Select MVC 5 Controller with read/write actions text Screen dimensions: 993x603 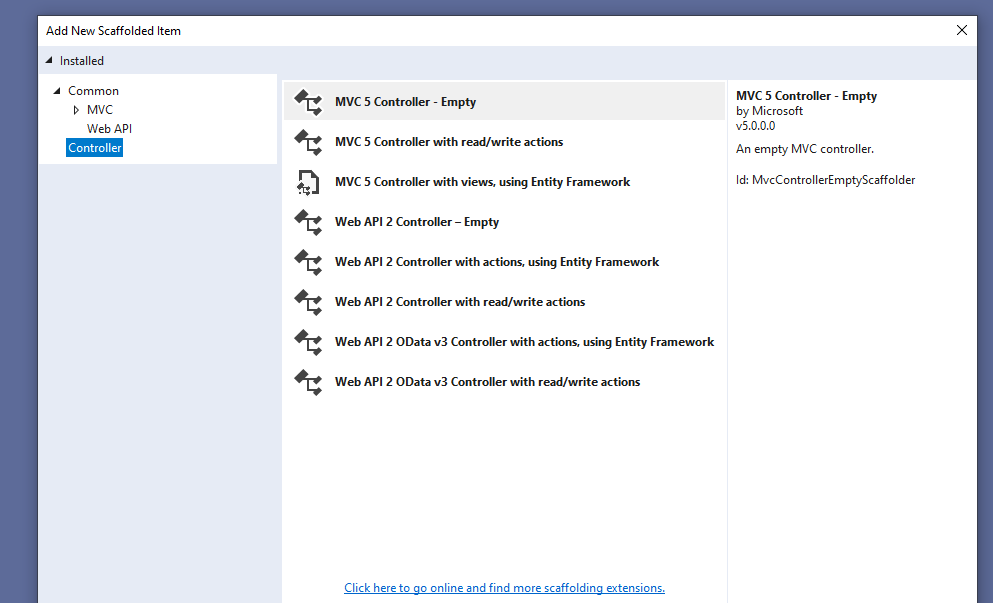click(x=449, y=142)
